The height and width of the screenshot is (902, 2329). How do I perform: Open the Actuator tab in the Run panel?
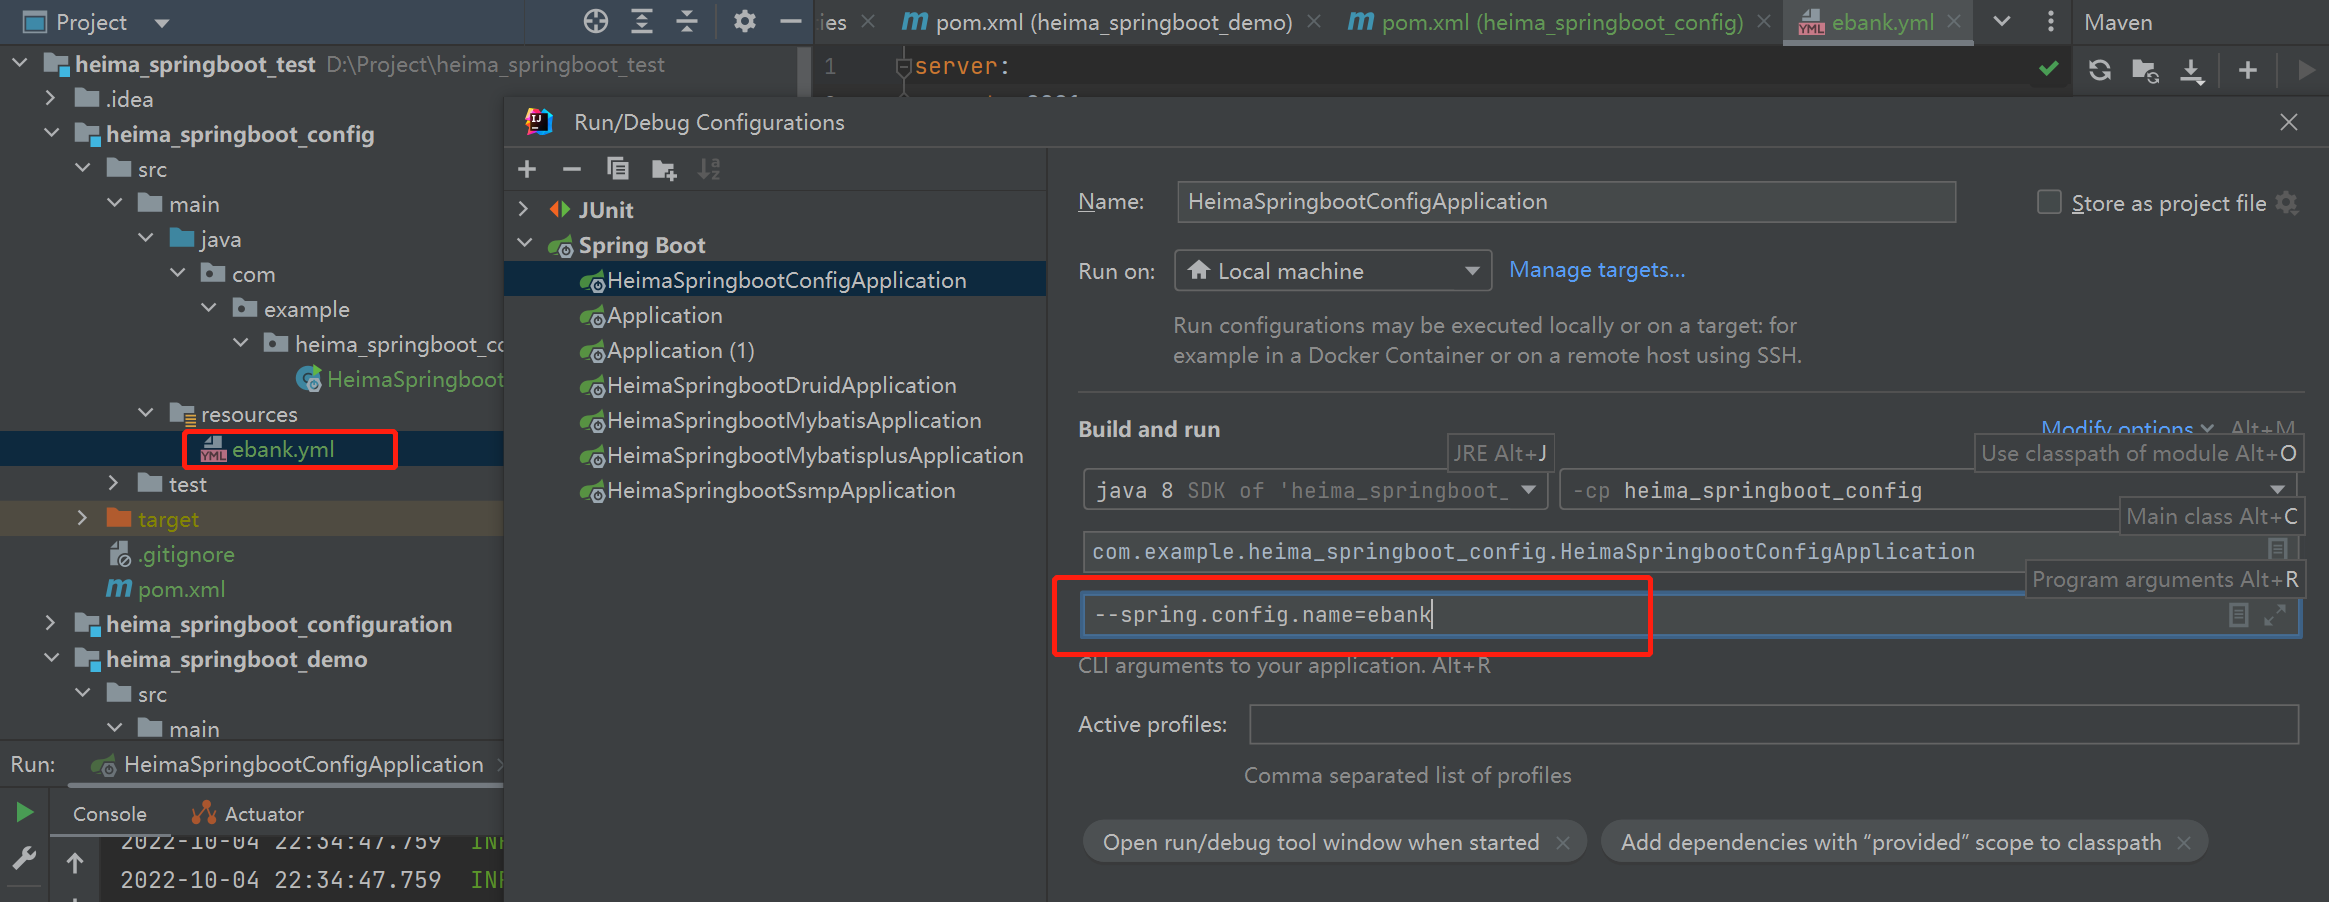tap(263, 814)
